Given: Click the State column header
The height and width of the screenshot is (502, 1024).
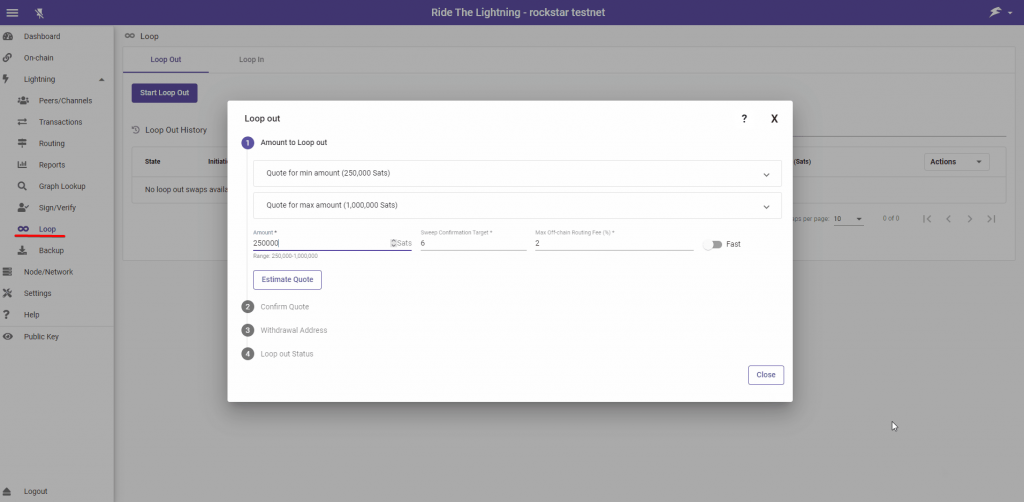Looking at the screenshot, I should click(x=152, y=161).
